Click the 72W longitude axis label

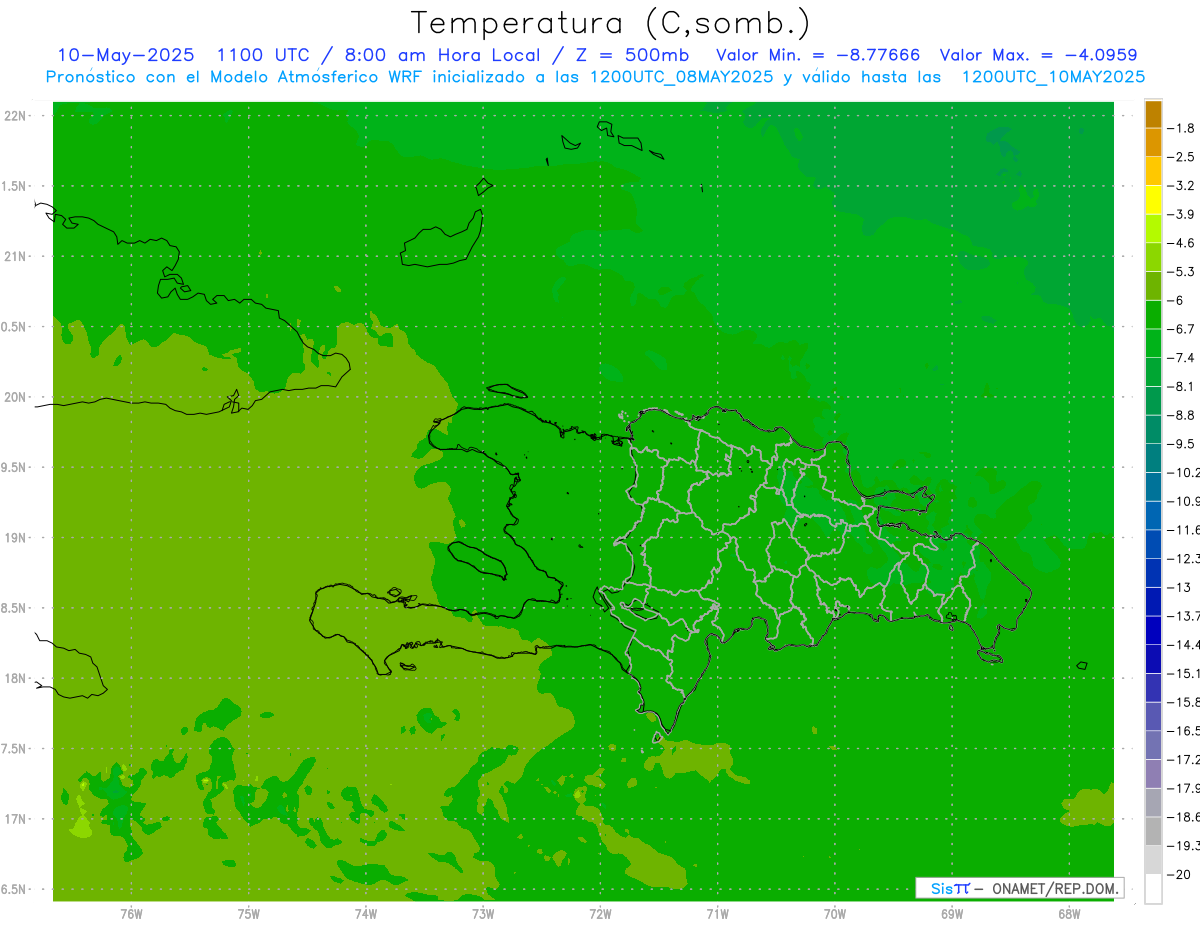[600, 914]
